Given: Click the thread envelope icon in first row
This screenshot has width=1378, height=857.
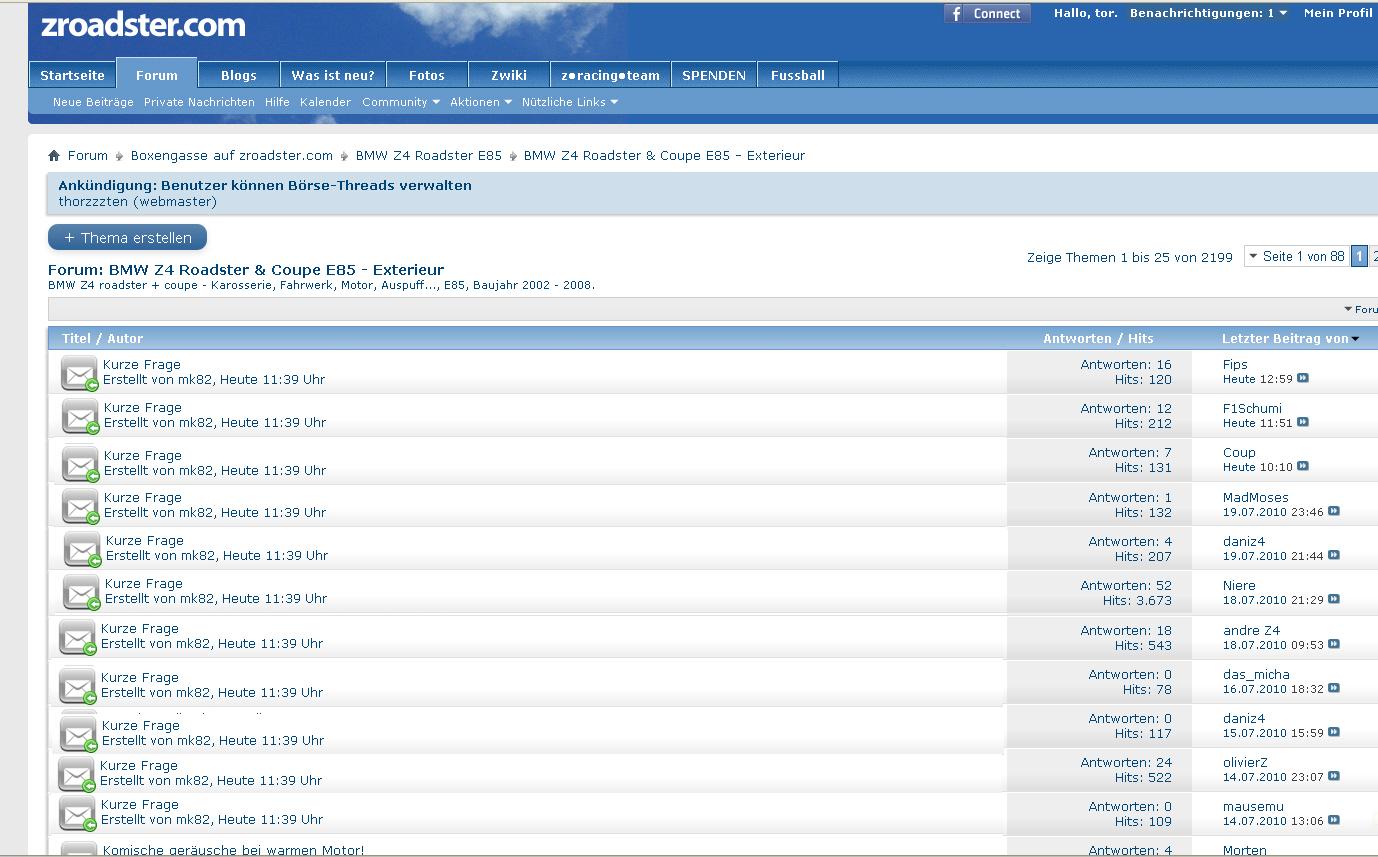Looking at the screenshot, I should [79, 373].
